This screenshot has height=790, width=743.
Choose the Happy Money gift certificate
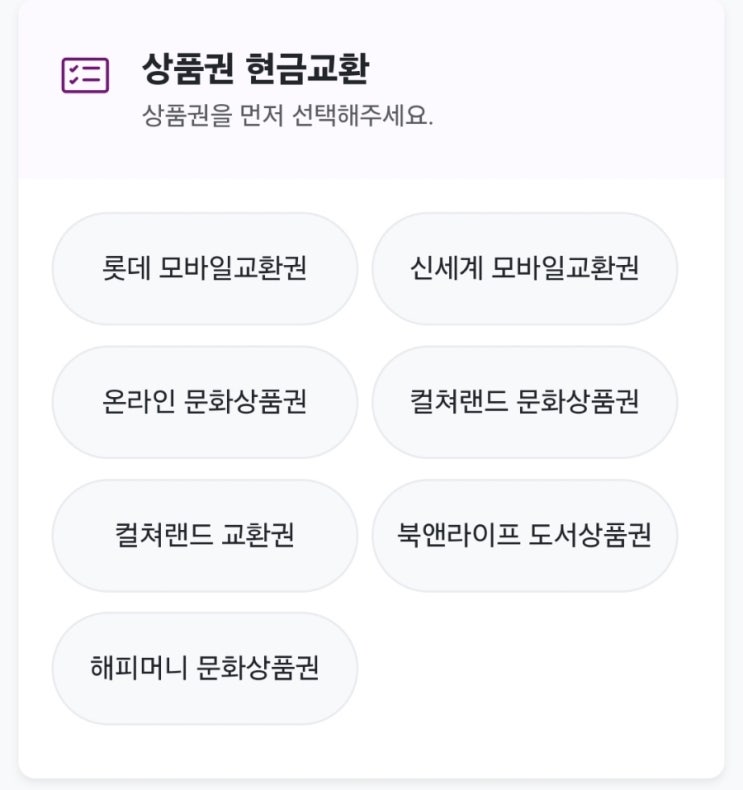point(204,668)
